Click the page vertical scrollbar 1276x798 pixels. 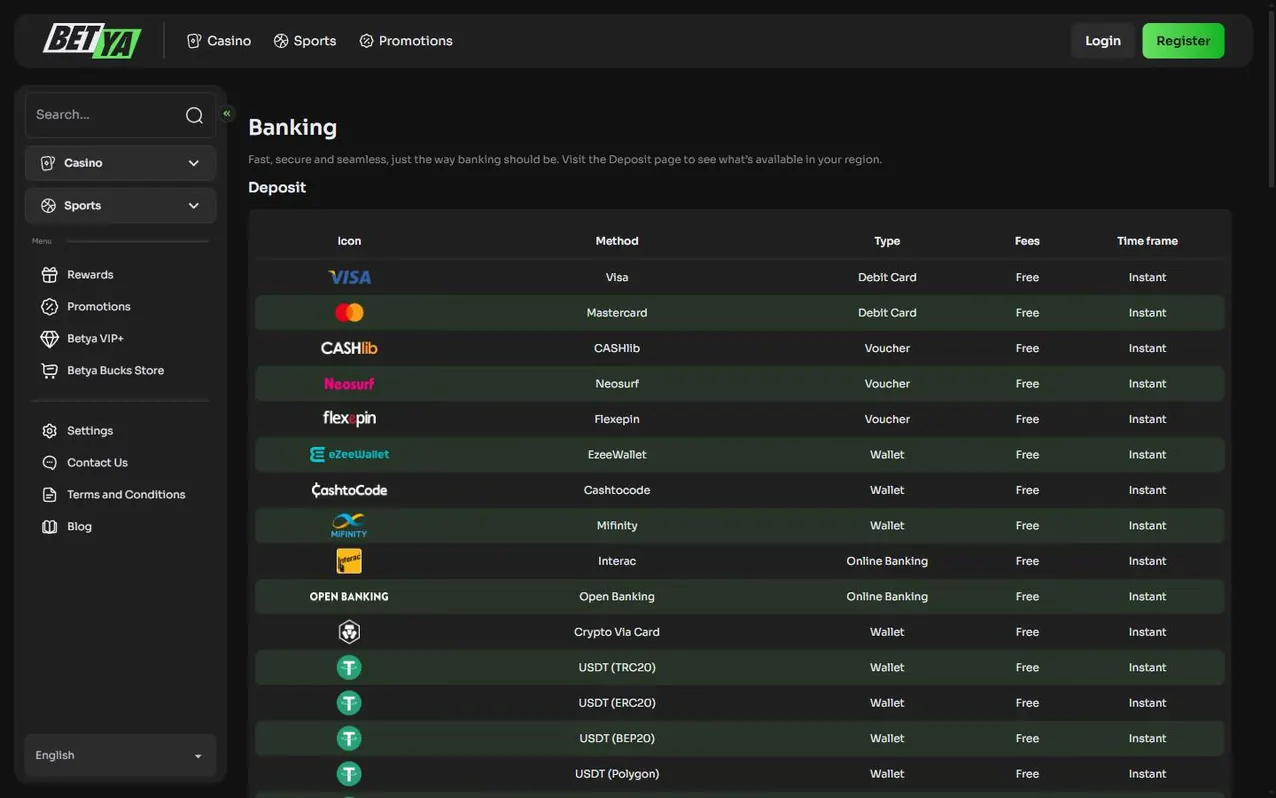coord(1270,100)
